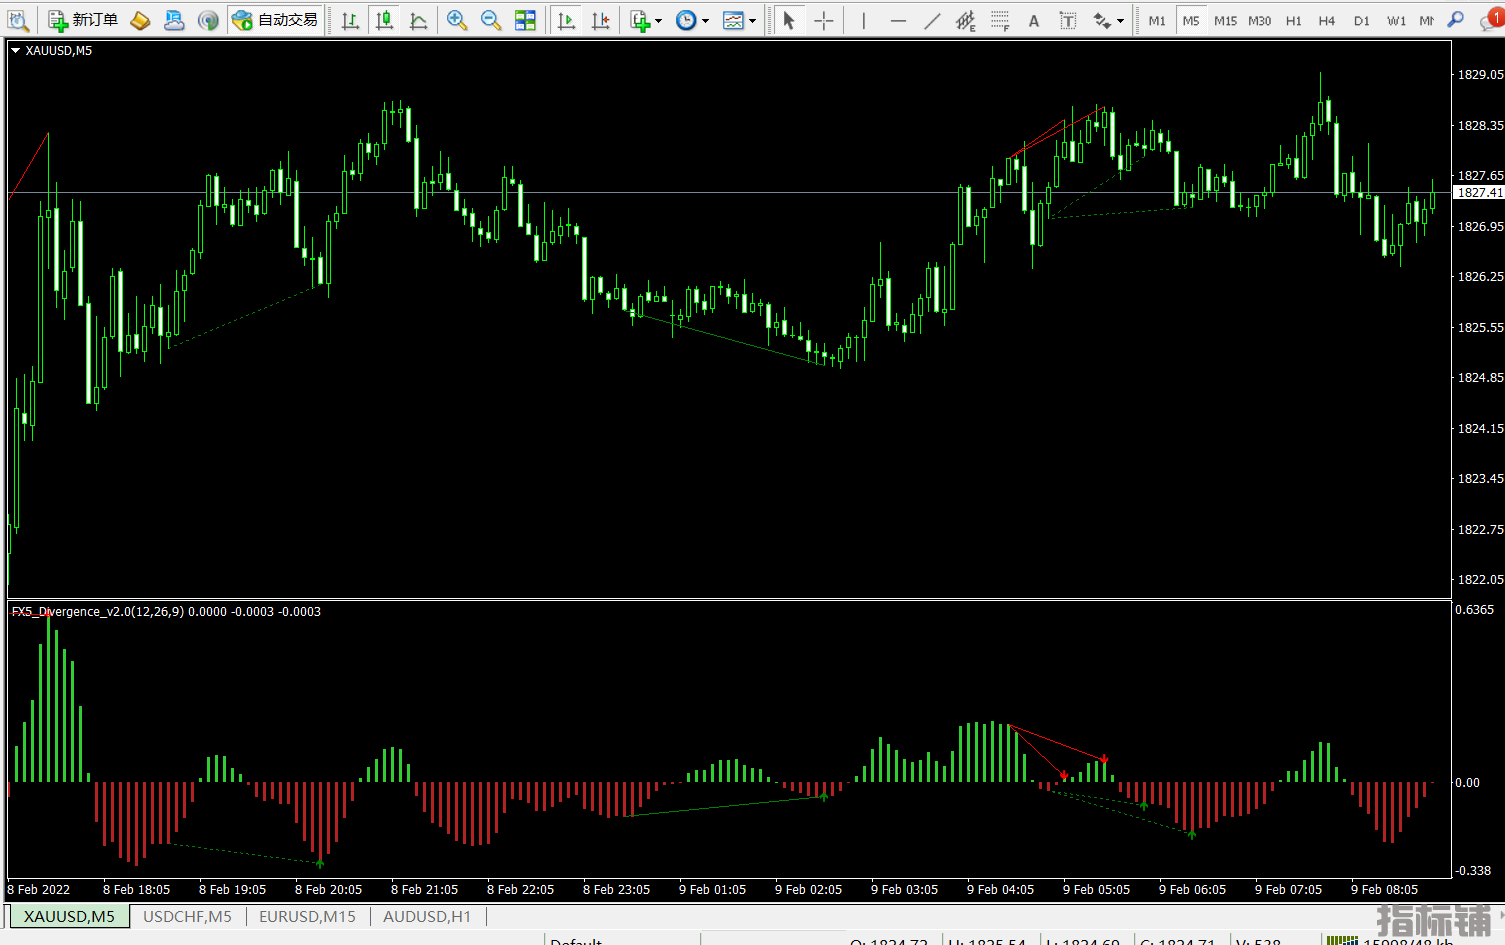Viewport: 1505px width, 945px height.
Task: Switch timeframe to M30
Action: point(1260,20)
